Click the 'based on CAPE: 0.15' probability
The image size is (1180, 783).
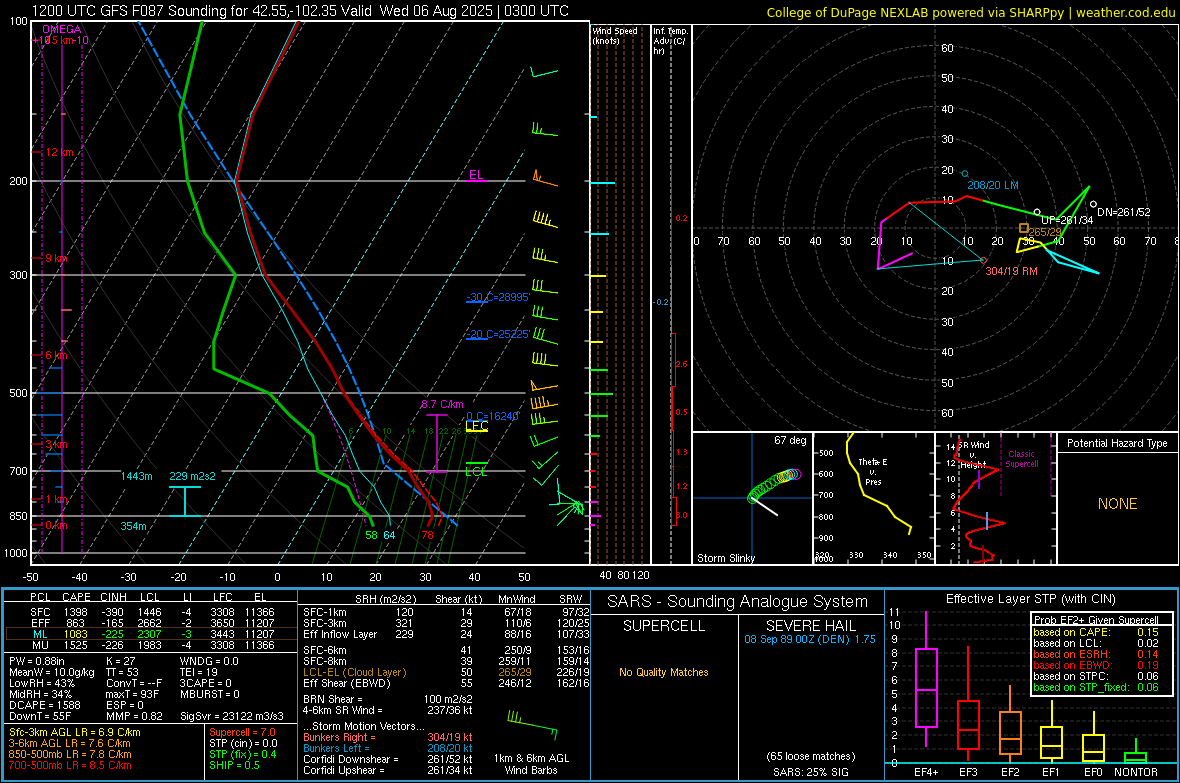tap(1095, 632)
